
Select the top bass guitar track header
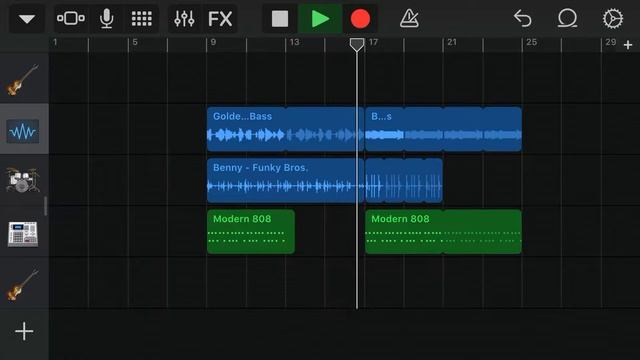[x=24, y=78]
